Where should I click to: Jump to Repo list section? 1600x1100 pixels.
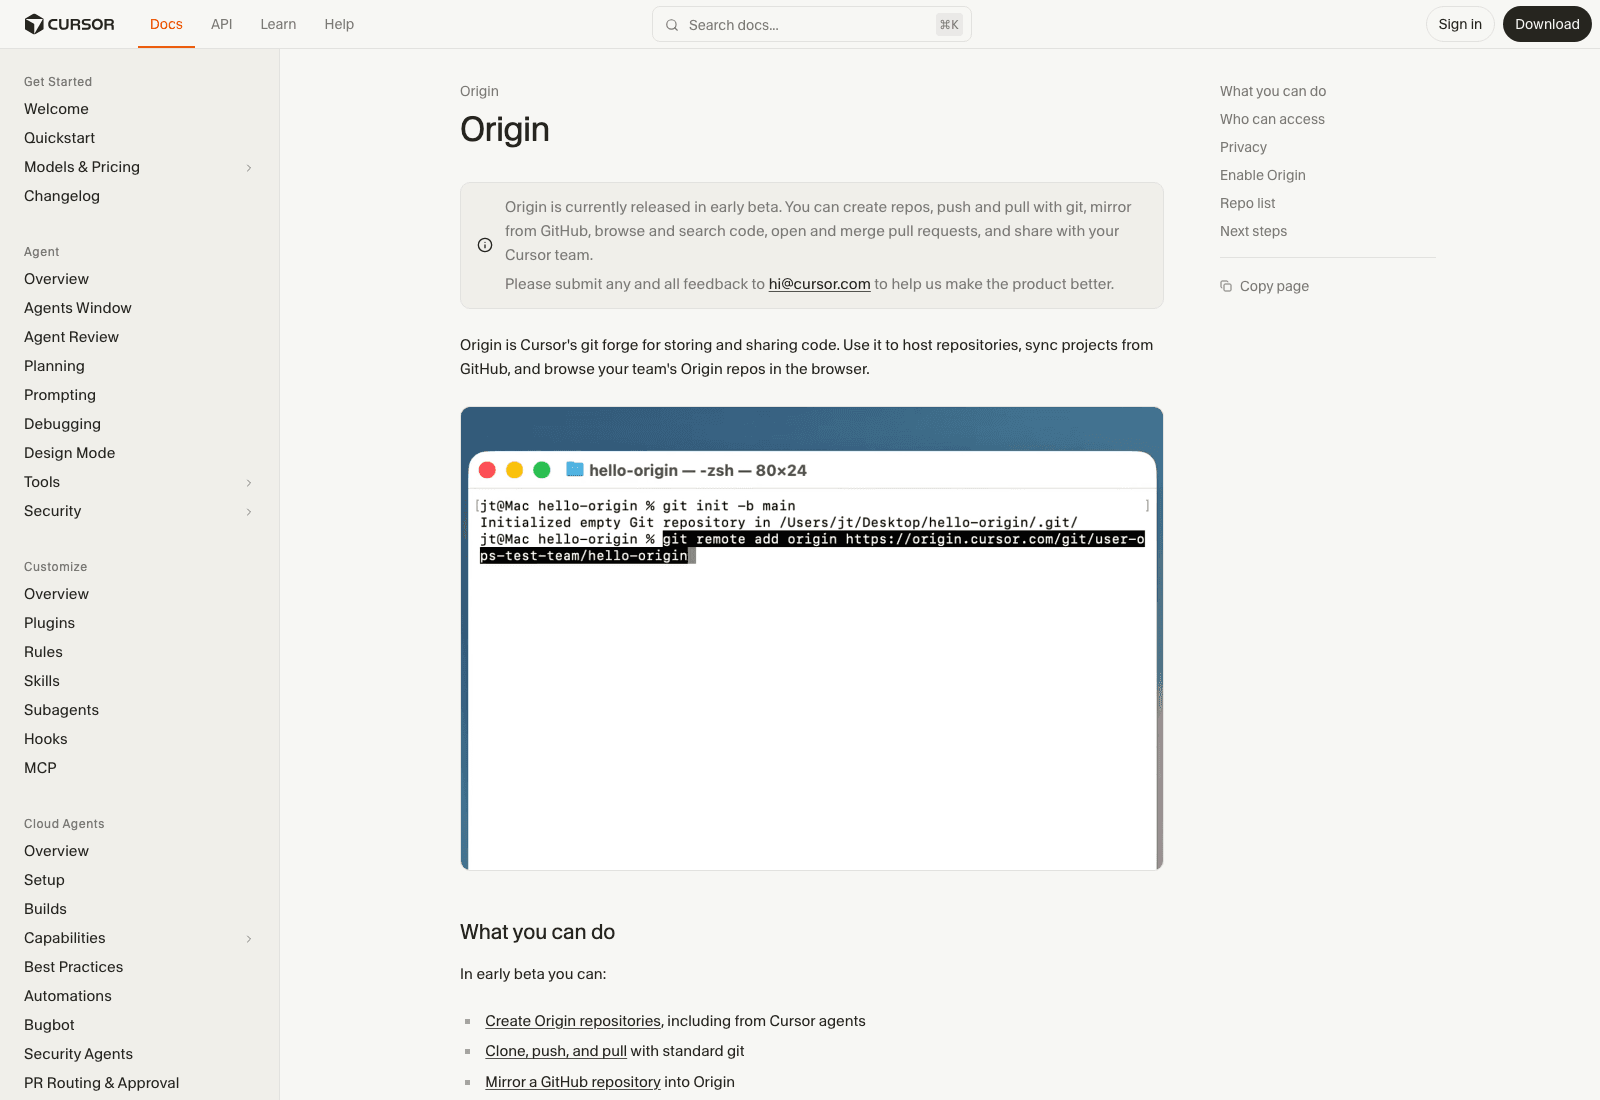(x=1247, y=203)
